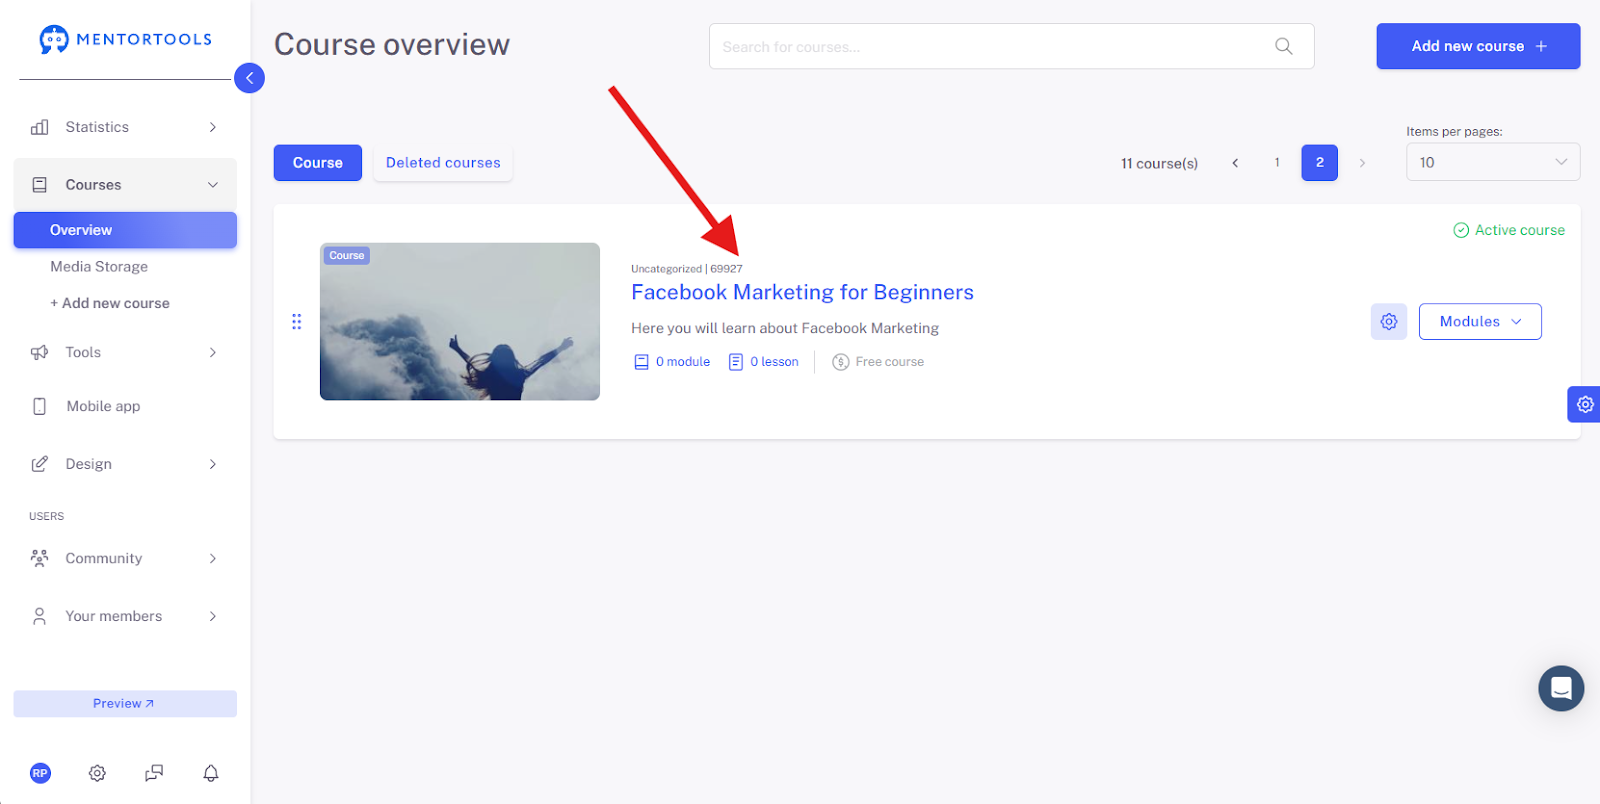Expand the Community menu chevron
This screenshot has height=804, width=1600.
click(213, 558)
